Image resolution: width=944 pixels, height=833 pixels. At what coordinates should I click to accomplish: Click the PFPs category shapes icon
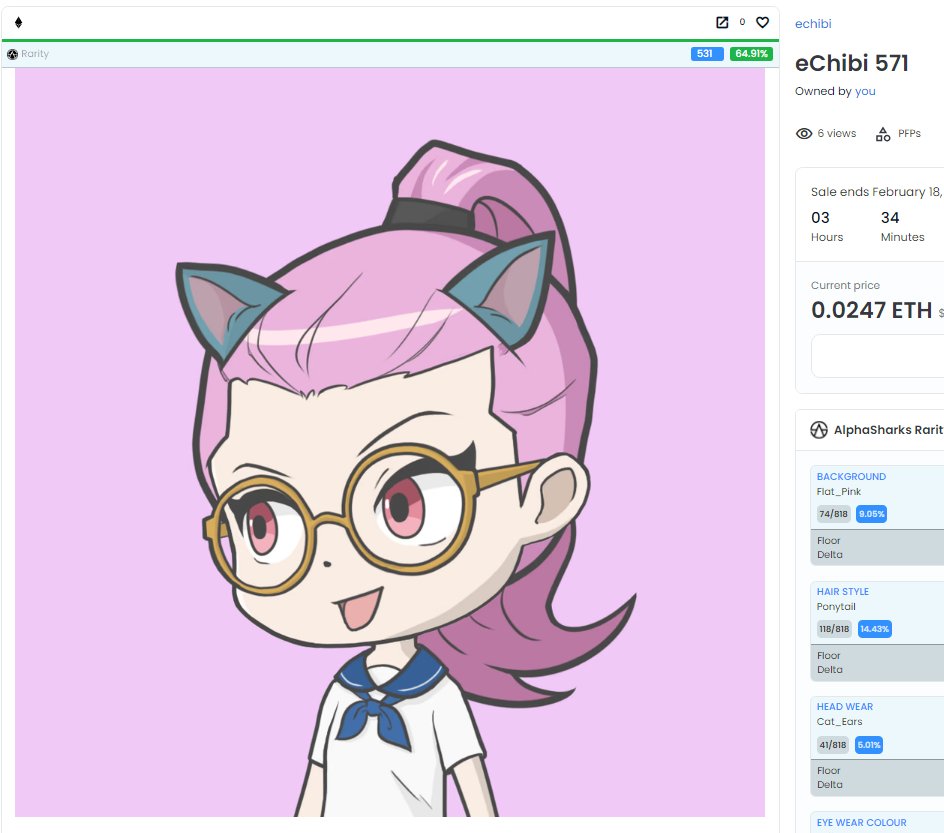coord(883,134)
